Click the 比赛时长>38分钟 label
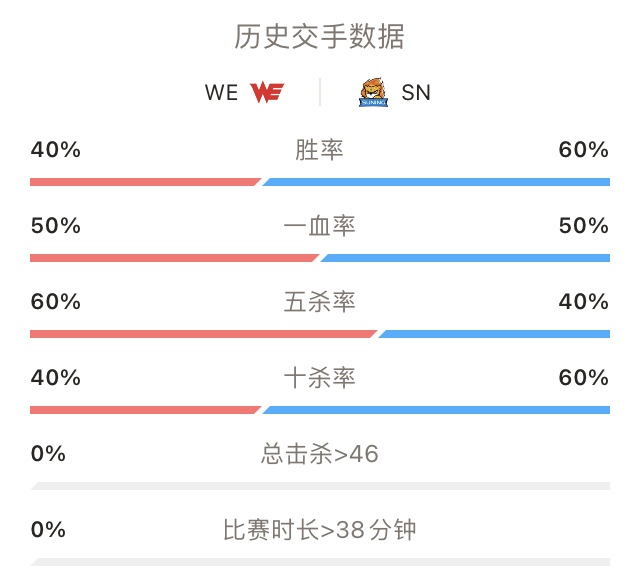 tap(320, 530)
